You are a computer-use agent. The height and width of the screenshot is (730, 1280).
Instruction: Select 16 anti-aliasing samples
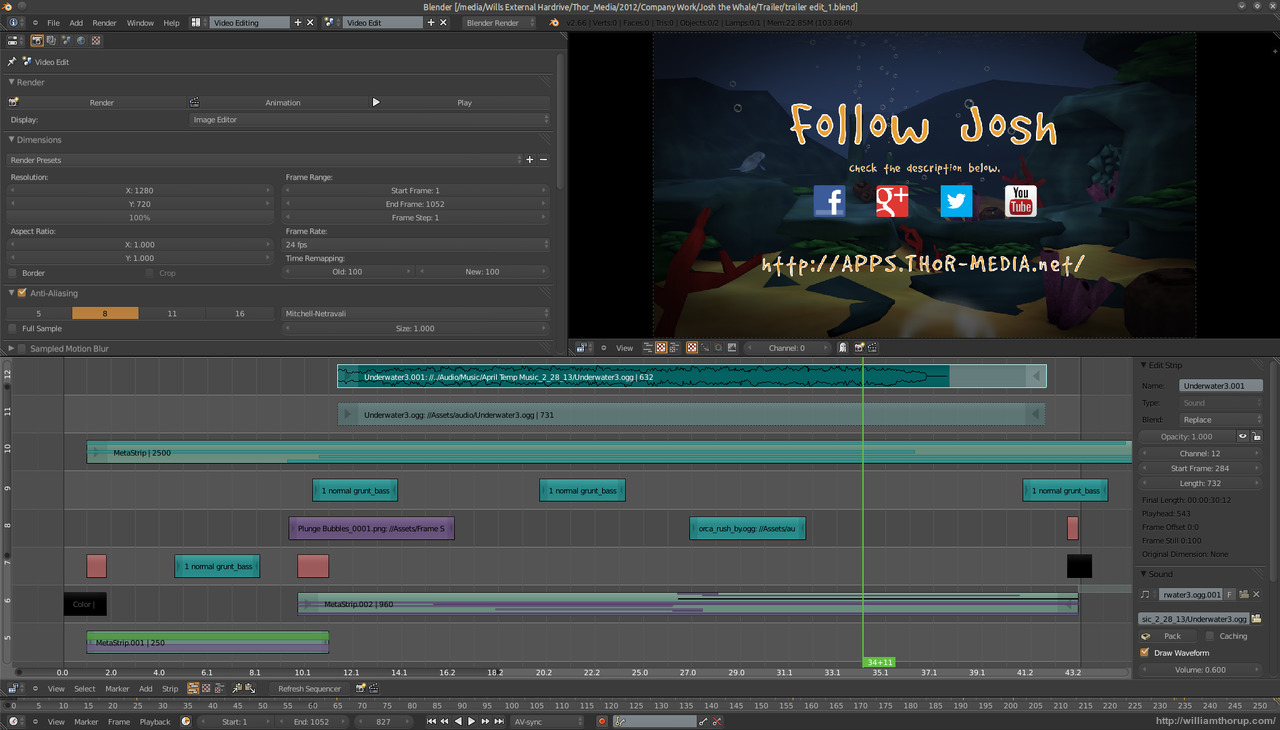tap(240, 314)
